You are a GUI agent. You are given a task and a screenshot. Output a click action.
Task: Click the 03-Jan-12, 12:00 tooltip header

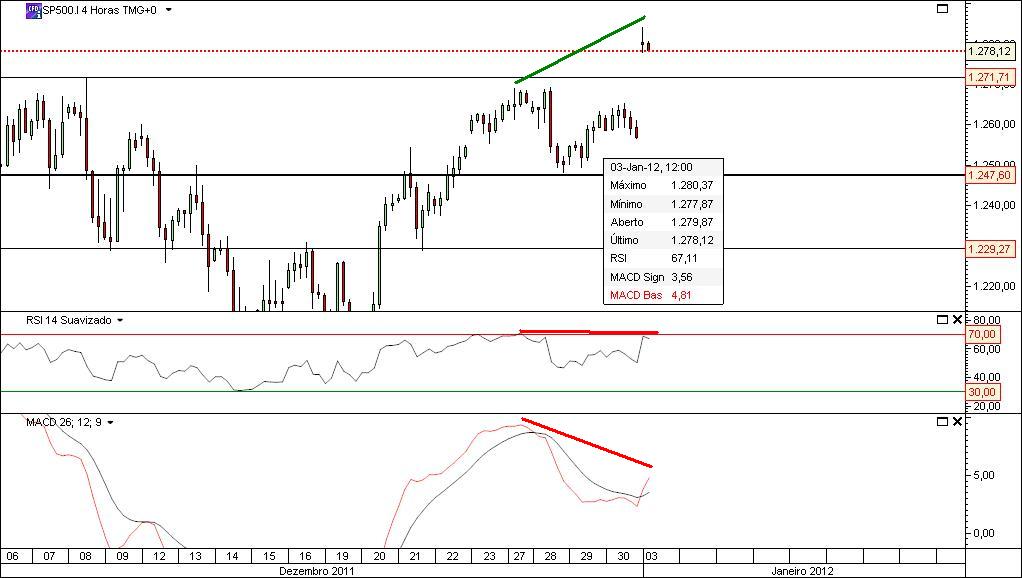650,167
